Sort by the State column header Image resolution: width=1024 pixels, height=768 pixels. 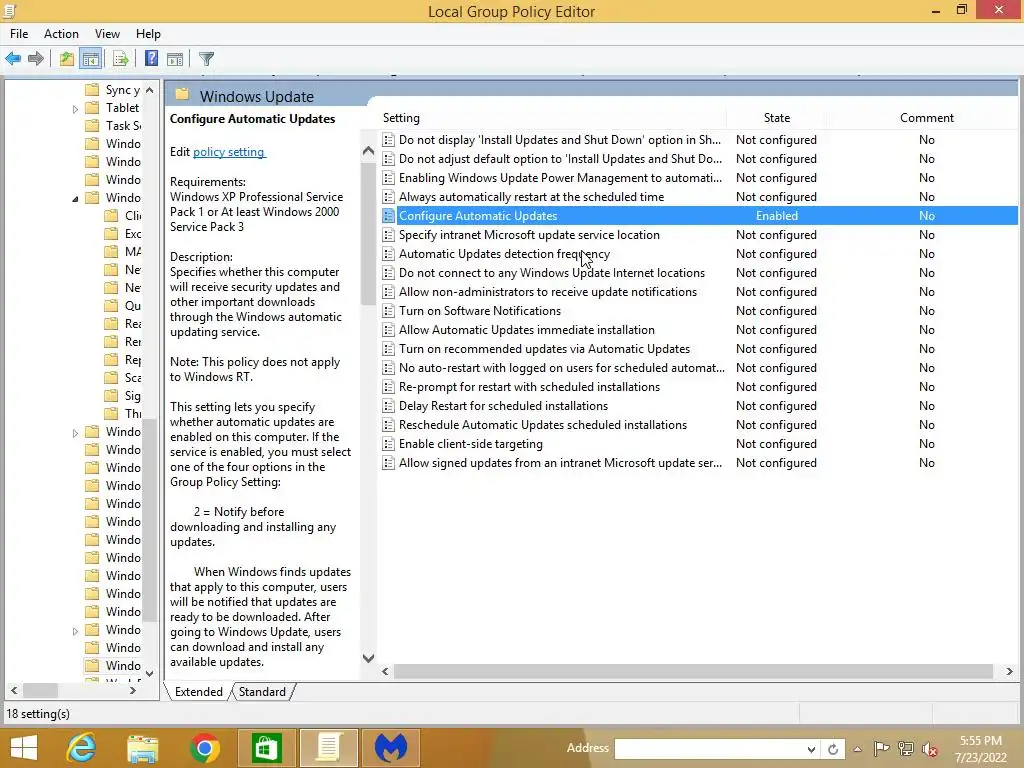point(776,118)
